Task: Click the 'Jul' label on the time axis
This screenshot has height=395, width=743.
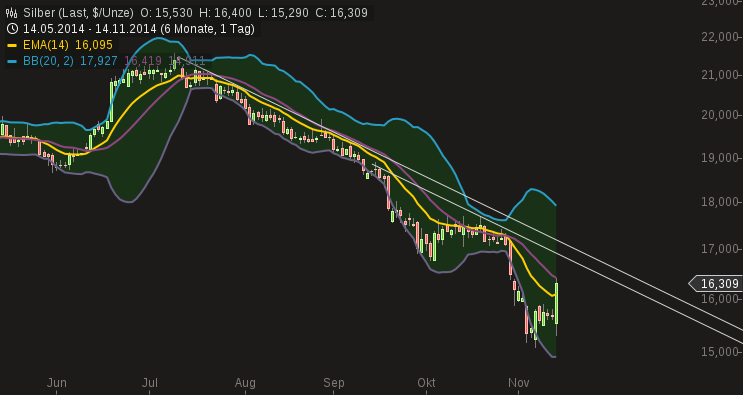Action: click(150, 383)
